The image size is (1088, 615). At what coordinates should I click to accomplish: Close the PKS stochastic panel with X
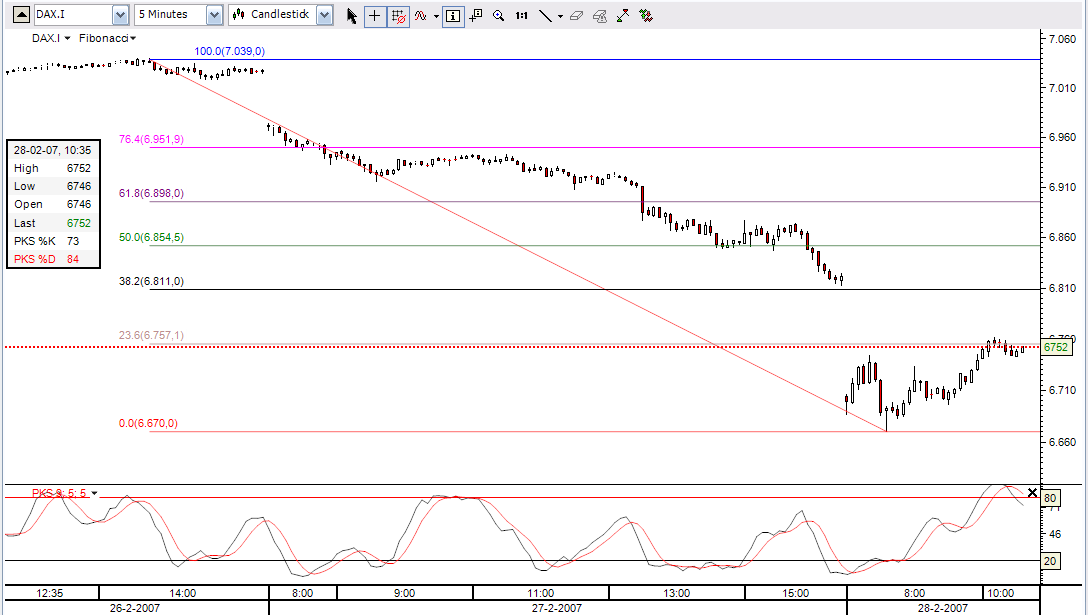coord(1032,493)
